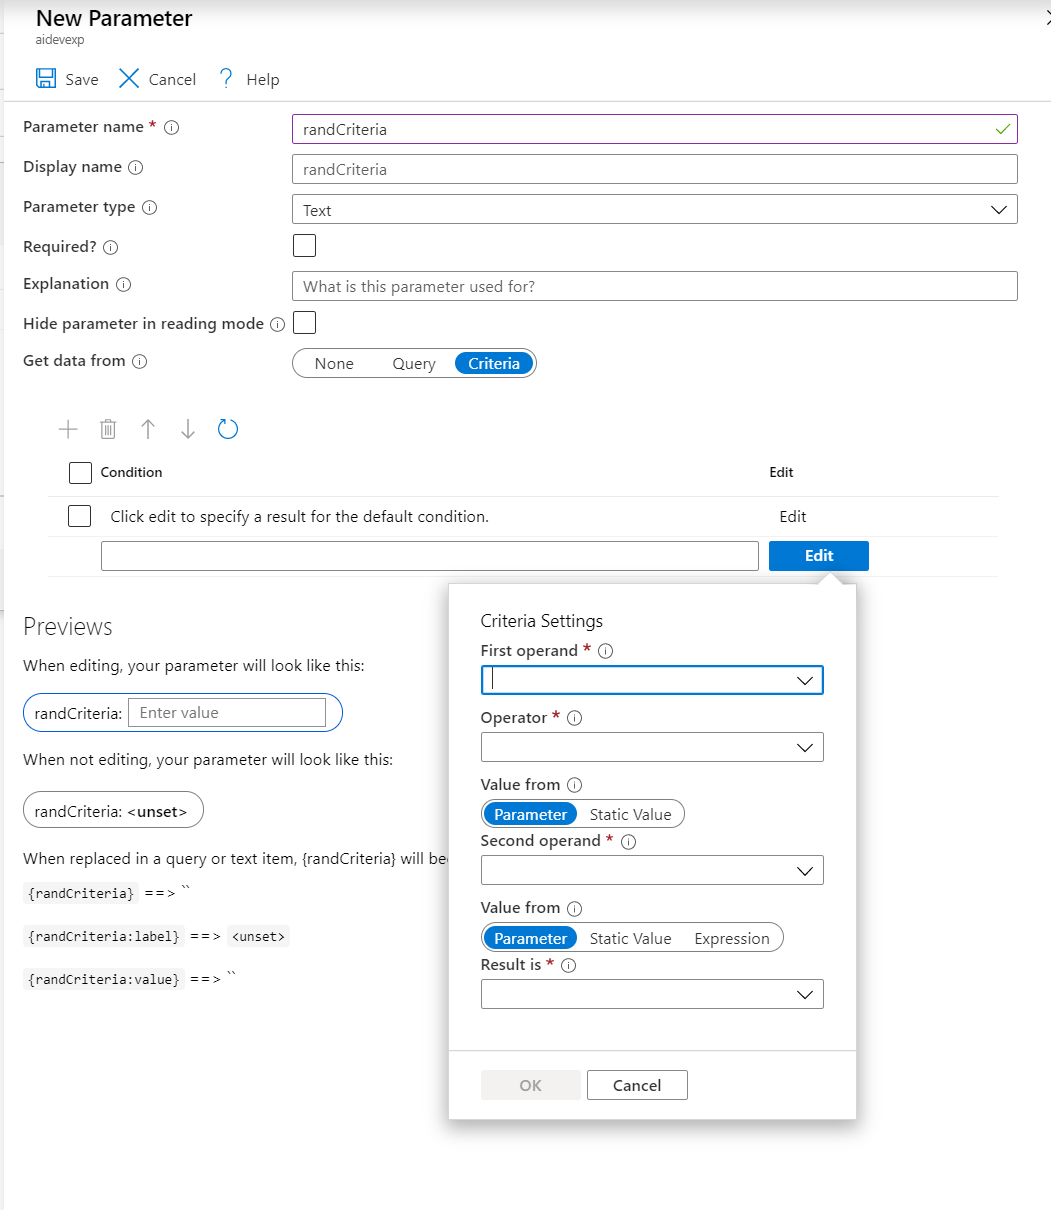Screen dimensions: 1051x1210
Task: Move condition down with the down arrow icon
Action: pos(188,428)
